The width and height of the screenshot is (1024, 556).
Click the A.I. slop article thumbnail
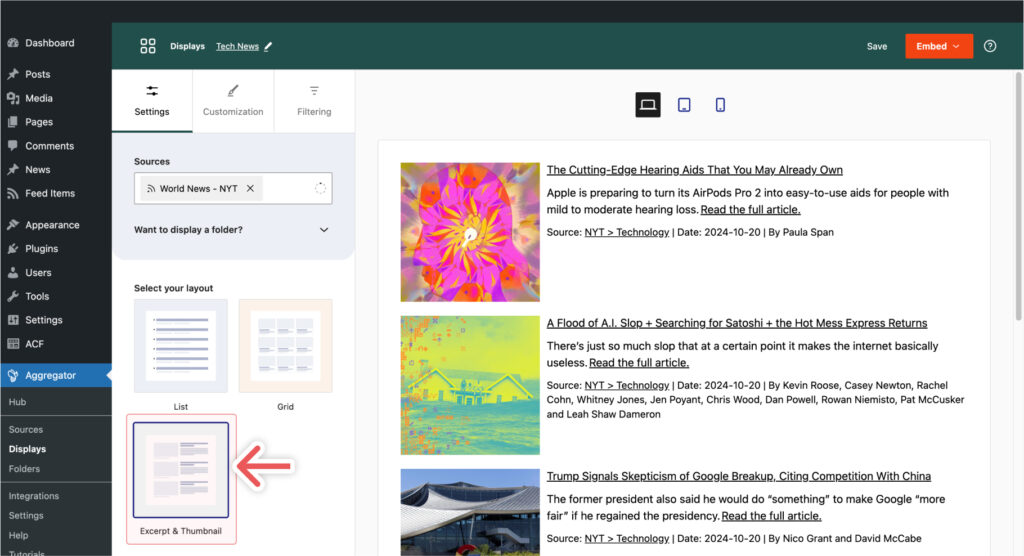pos(470,385)
